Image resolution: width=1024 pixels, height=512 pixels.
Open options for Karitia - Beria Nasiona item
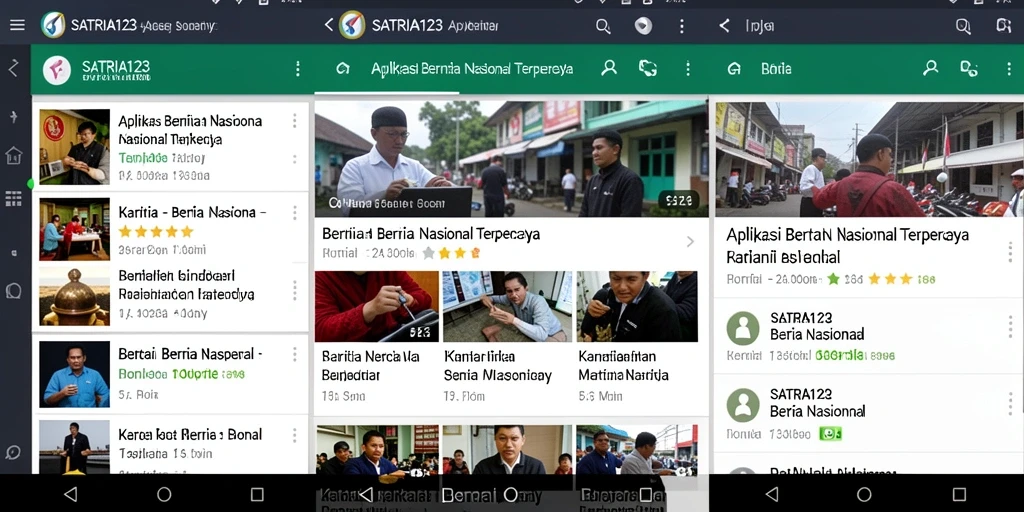[x=295, y=212]
